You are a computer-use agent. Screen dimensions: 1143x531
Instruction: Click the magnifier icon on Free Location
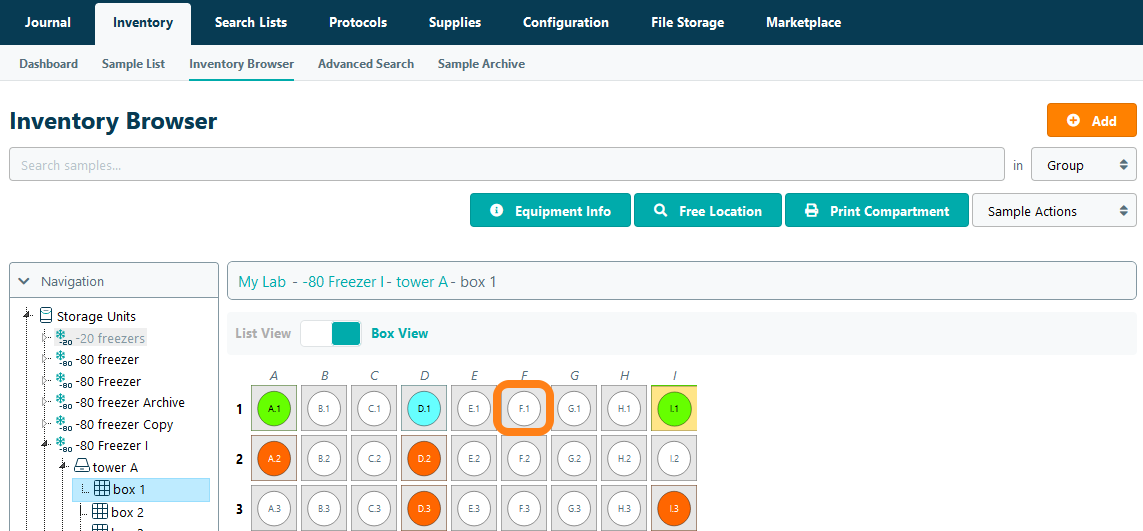click(x=660, y=211)
